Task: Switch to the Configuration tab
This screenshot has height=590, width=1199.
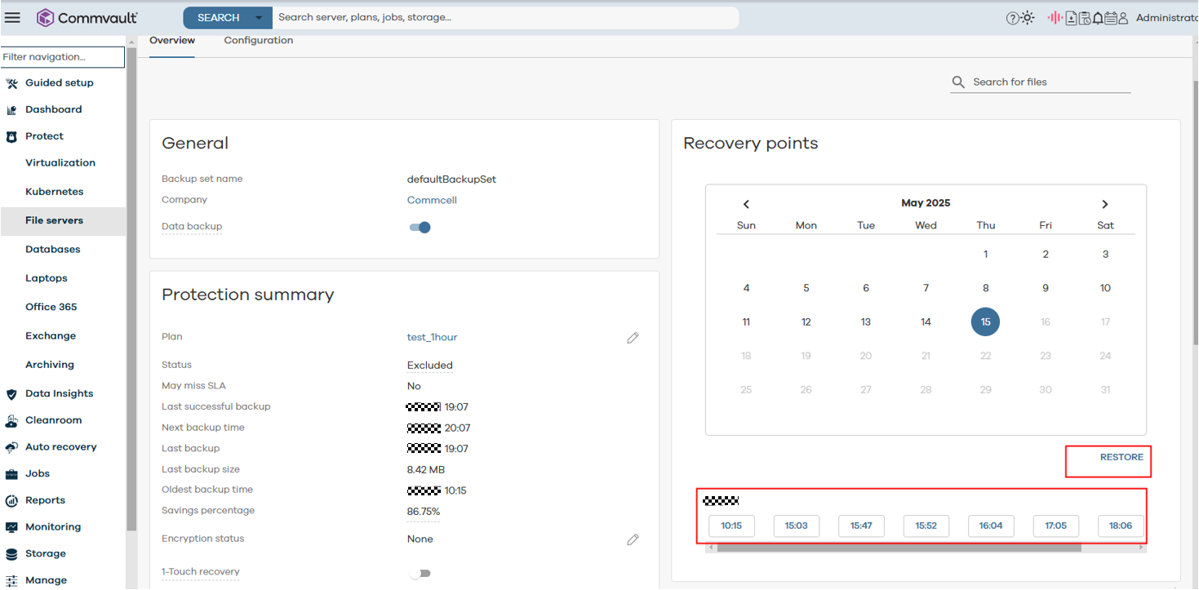Action: tap(258, 41)
